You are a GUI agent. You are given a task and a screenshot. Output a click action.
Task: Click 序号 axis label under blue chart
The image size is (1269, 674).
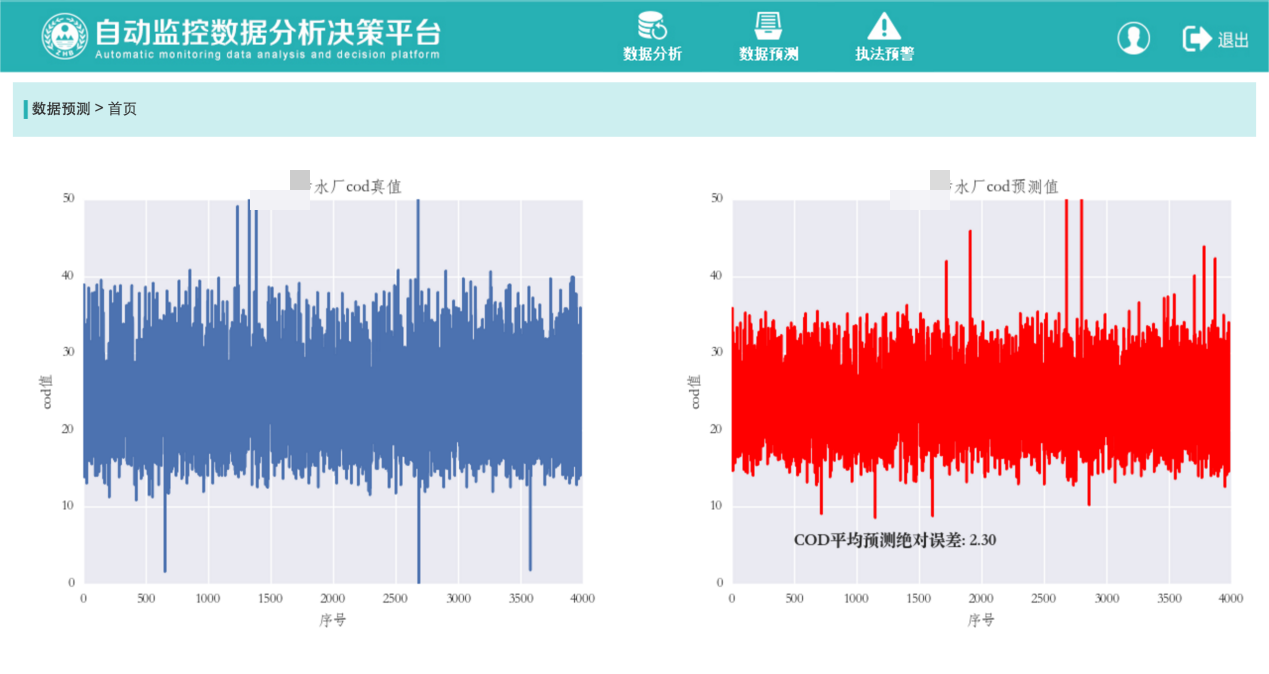[x=333, y=620]
